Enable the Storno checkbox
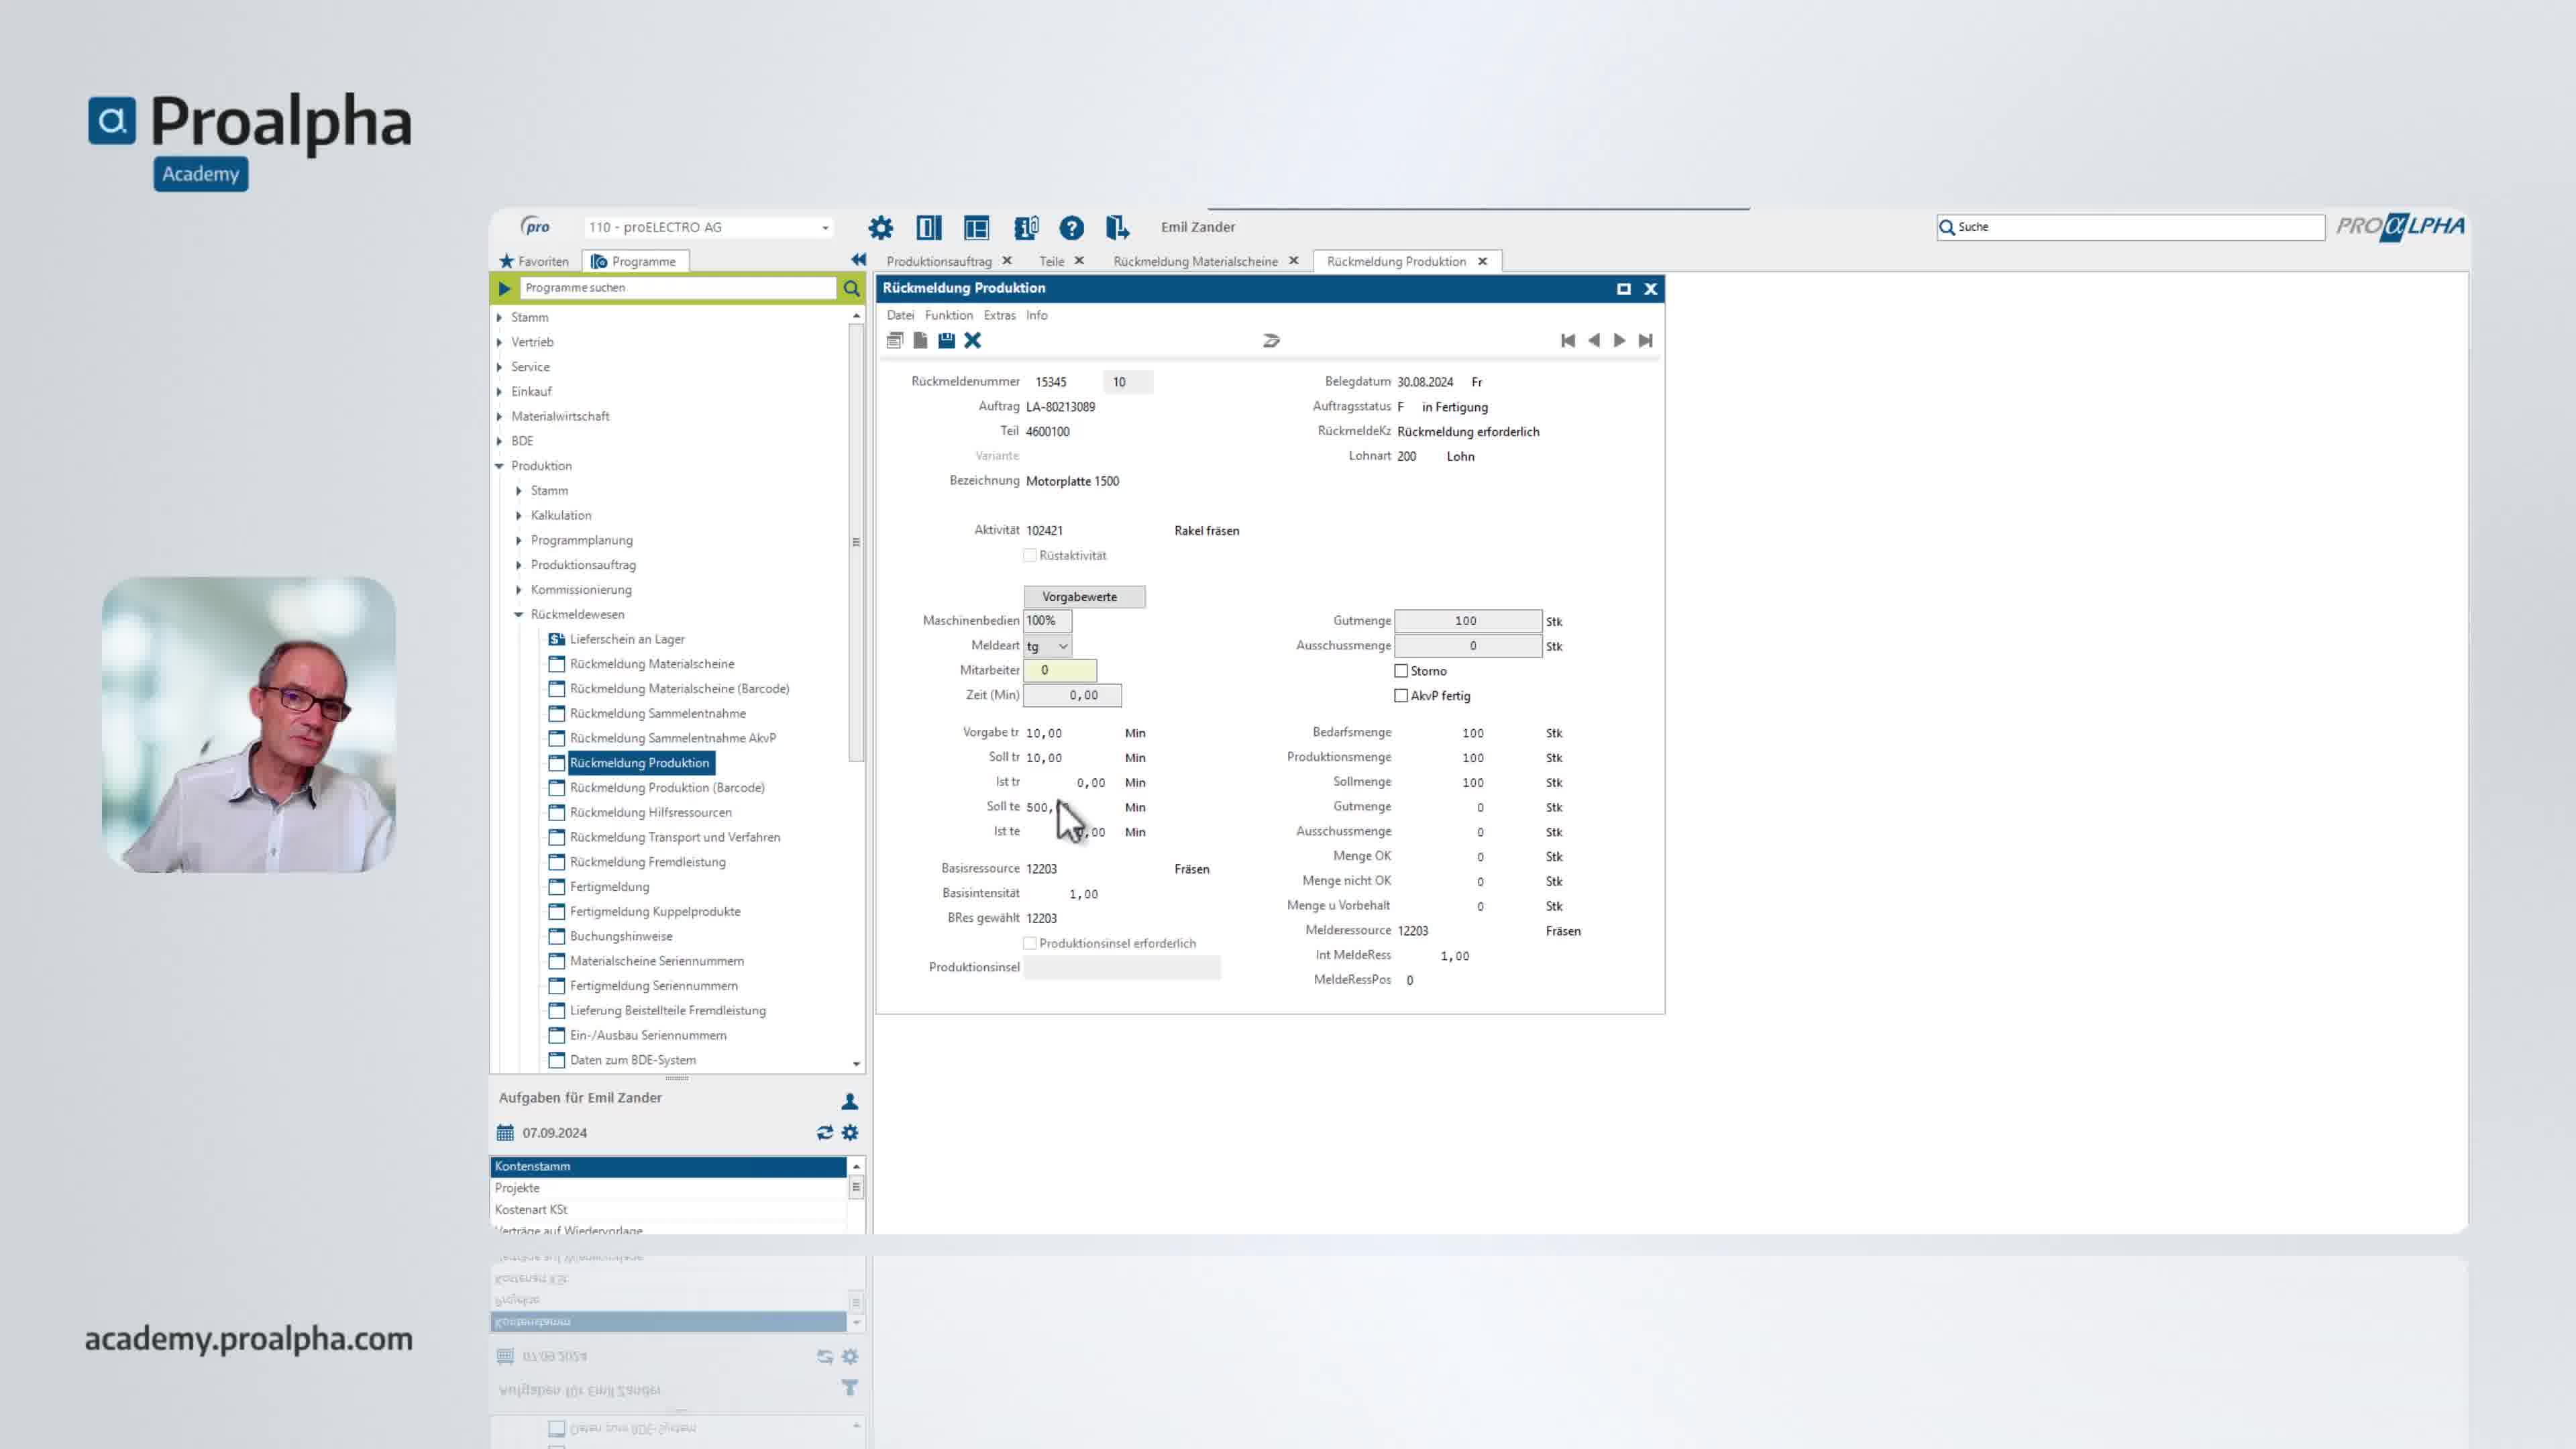Image resolution: width=2576 pixels, height=1449 pixels. point(1401,671)
